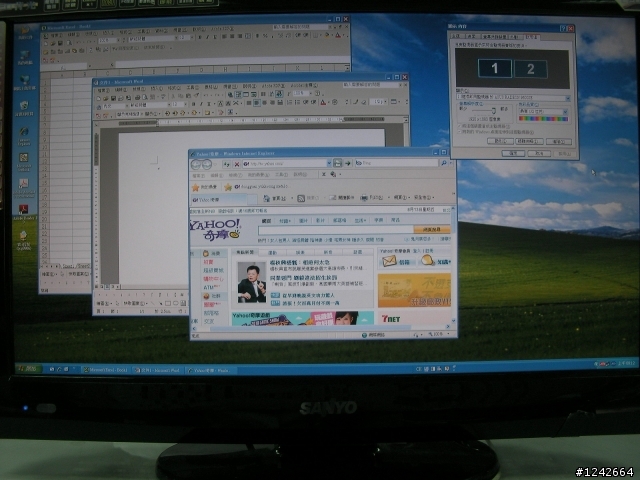The height and width of the screenshot is (480, 640).
Task: Click the Save icon in Word toolbar
Action: click(113, 98)
